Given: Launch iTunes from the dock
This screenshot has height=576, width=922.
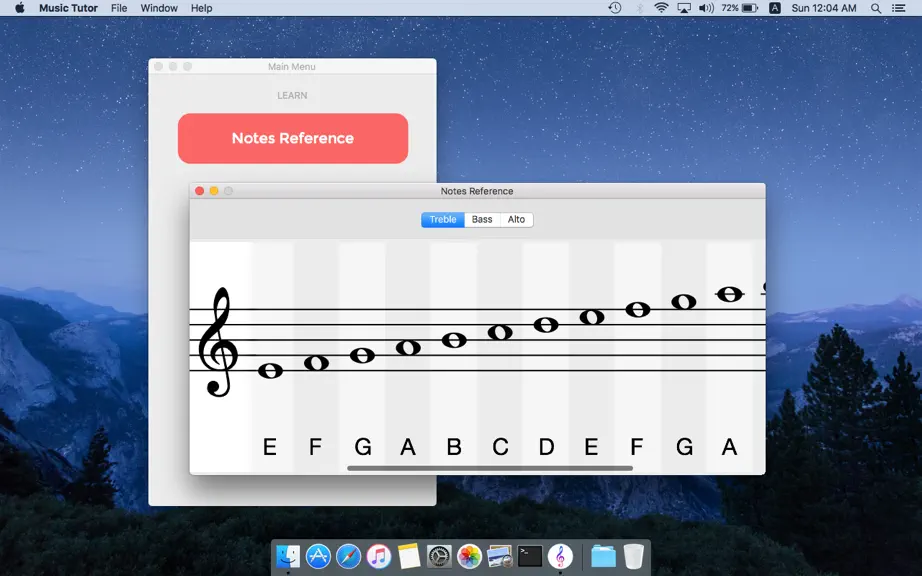Looking at the screenshot, I should tap(379, 556).
